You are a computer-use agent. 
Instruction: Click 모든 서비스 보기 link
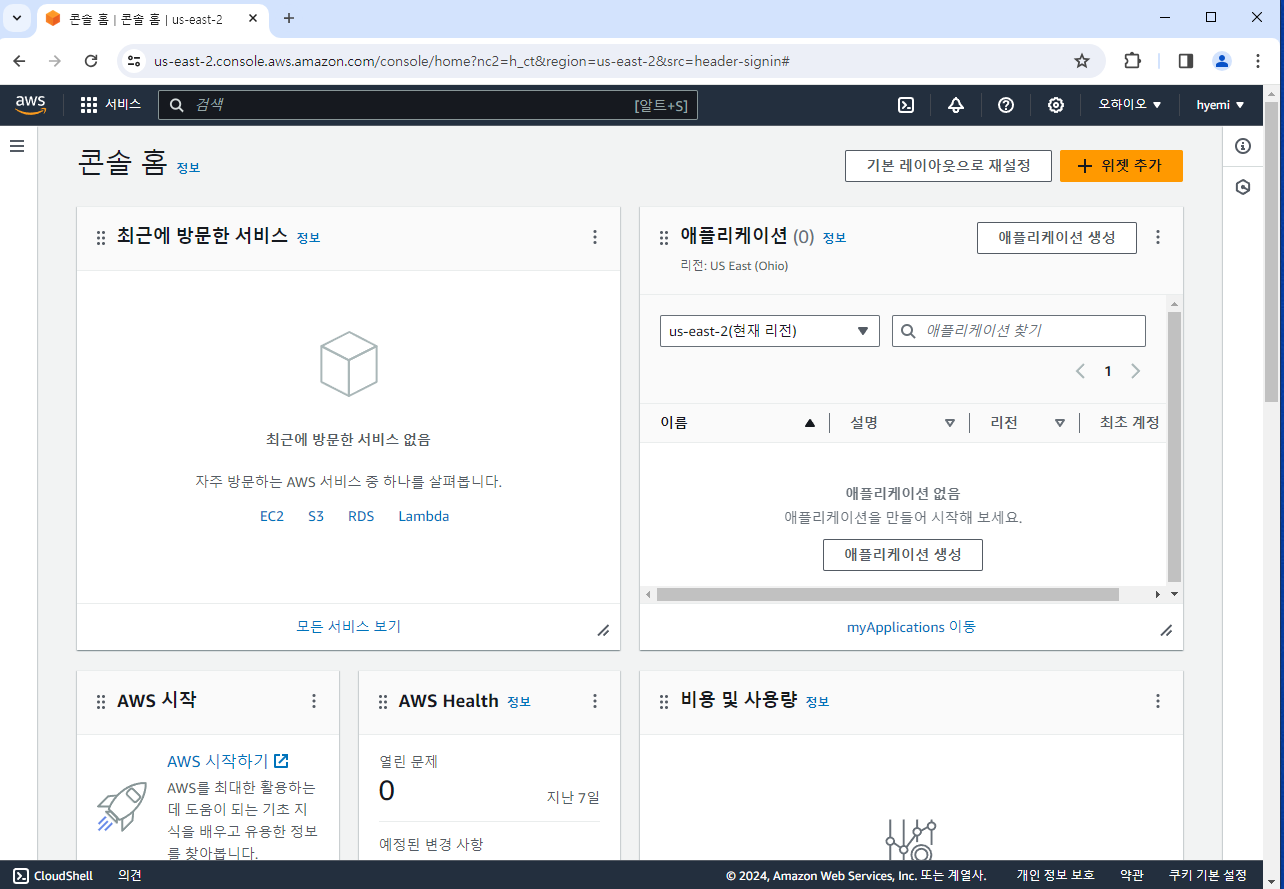pyautogui.click(x=348, y=627)
